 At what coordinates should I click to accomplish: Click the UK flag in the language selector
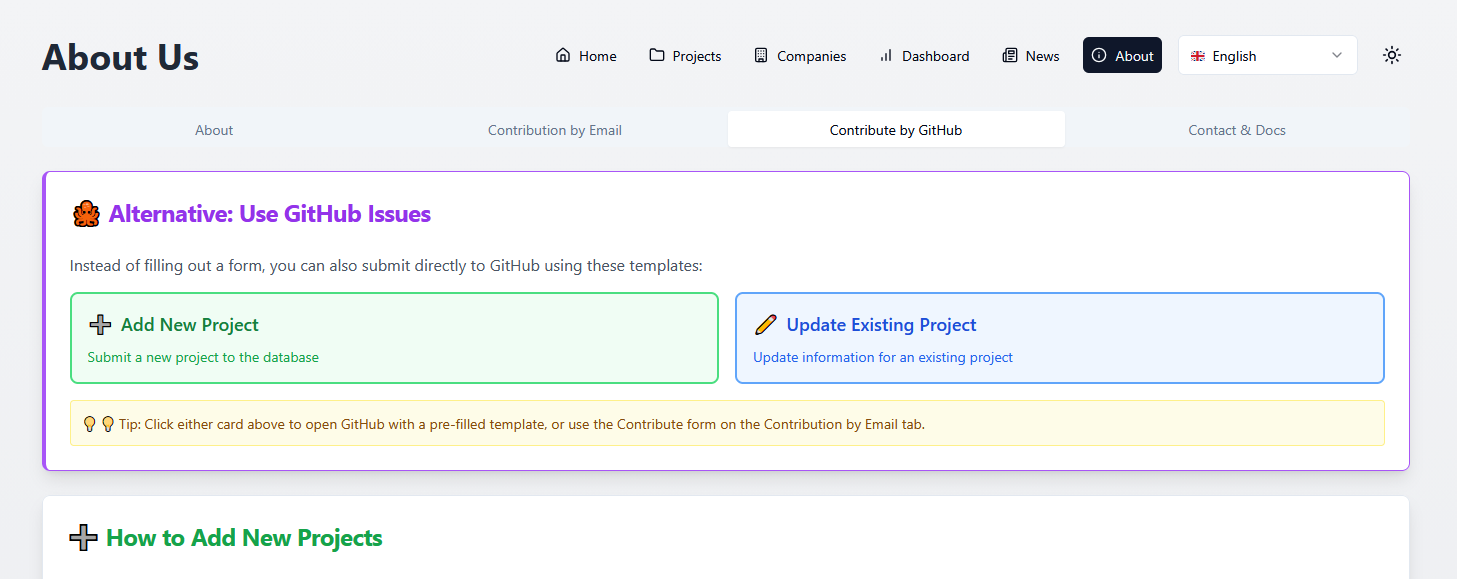pos(1198,56)
